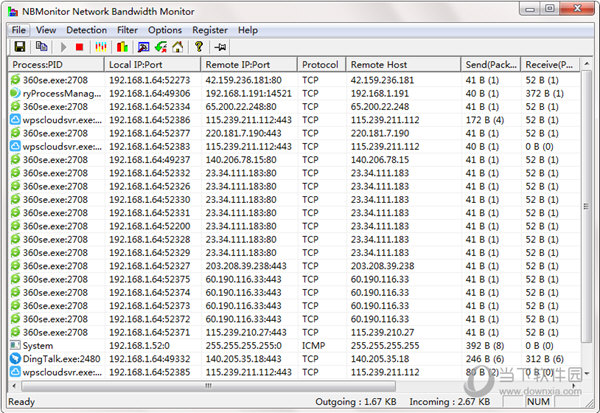
Task: Click remote host 140.205.35.18
Action: (380, 359)
